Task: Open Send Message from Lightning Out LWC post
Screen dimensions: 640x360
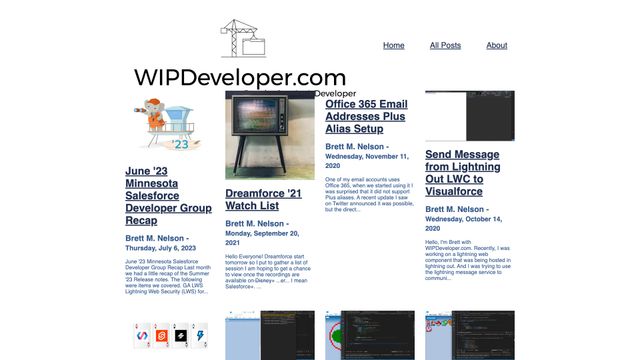Action: tap(462, 173)
